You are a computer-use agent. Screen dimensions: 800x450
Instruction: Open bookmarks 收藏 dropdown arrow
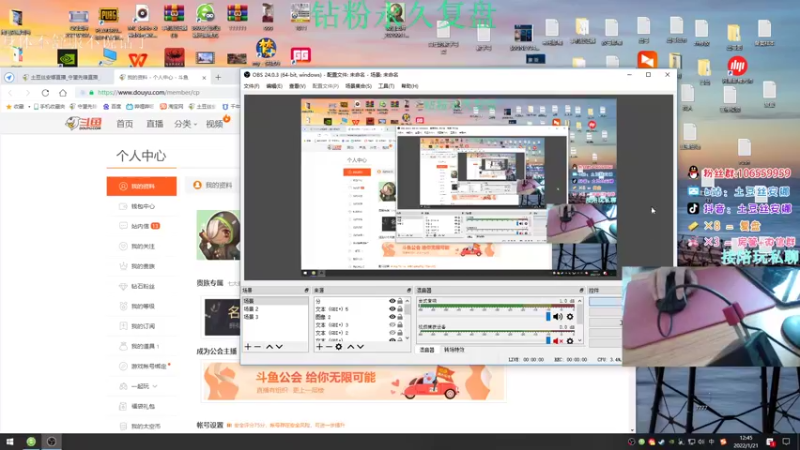(29, 107)
